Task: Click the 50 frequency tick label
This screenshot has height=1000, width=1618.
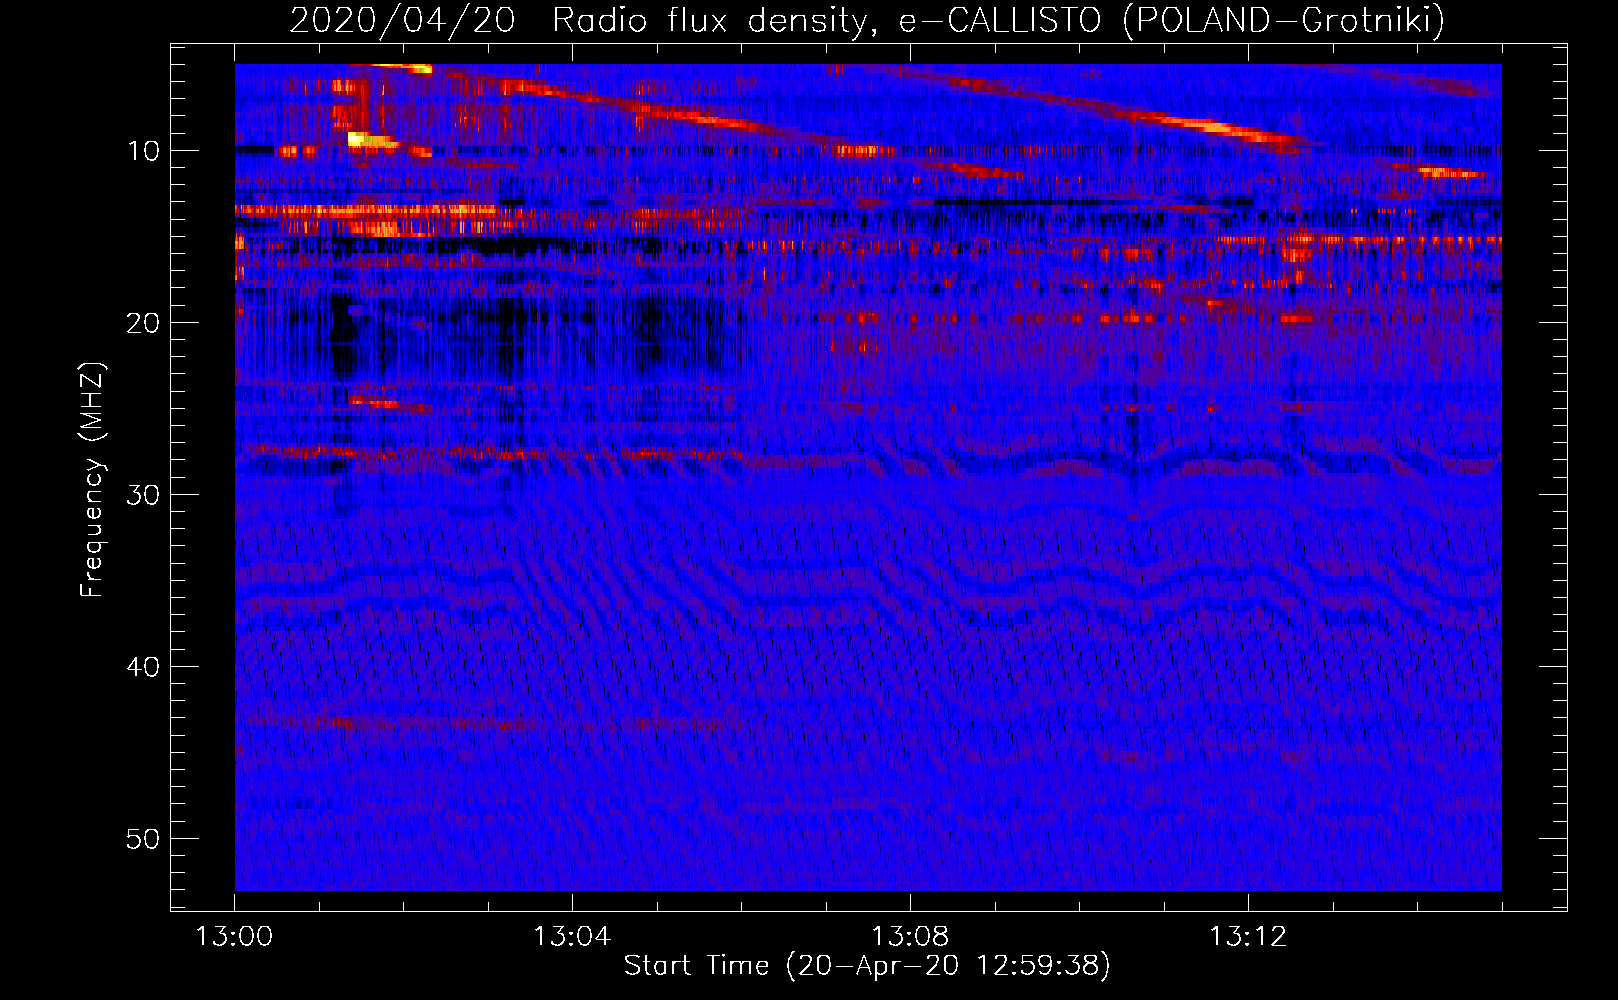Action: click(144, 839)
